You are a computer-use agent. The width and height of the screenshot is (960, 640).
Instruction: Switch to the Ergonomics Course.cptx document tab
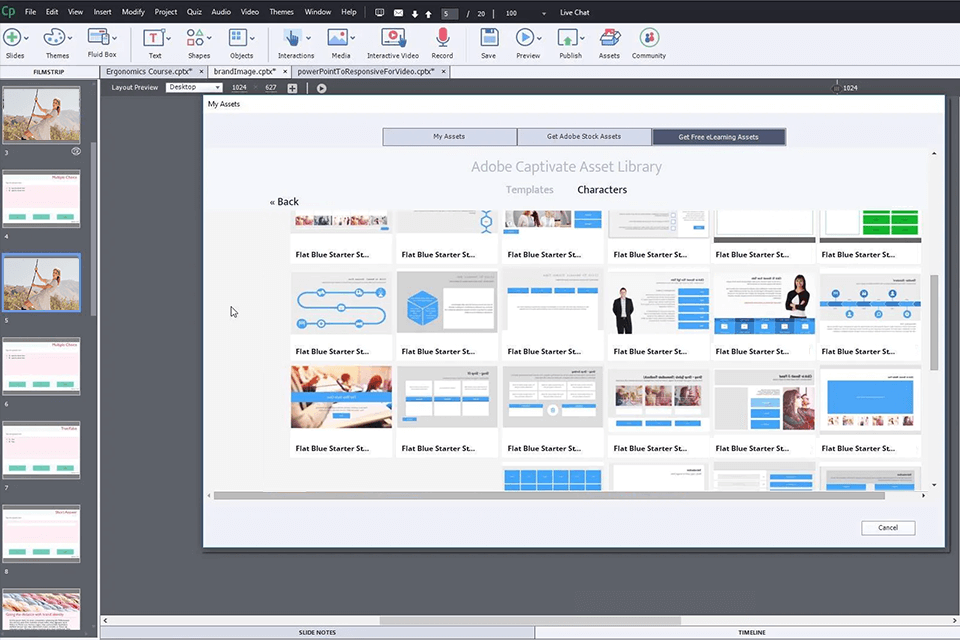tap(149, 72)
